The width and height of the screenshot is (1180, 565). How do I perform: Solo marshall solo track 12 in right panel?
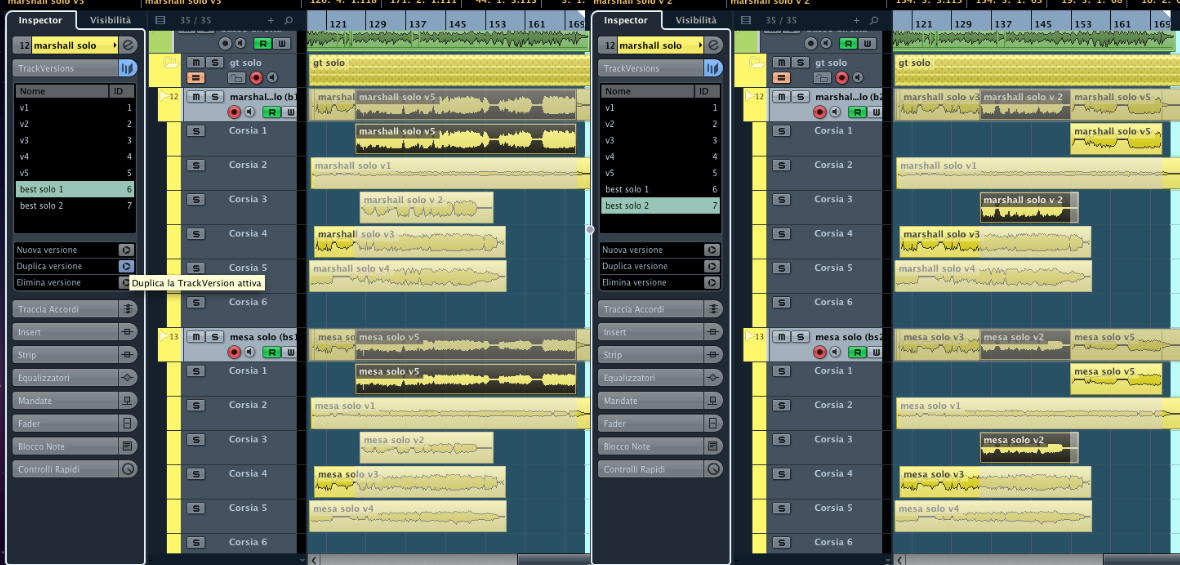click(x=799, y=96)
